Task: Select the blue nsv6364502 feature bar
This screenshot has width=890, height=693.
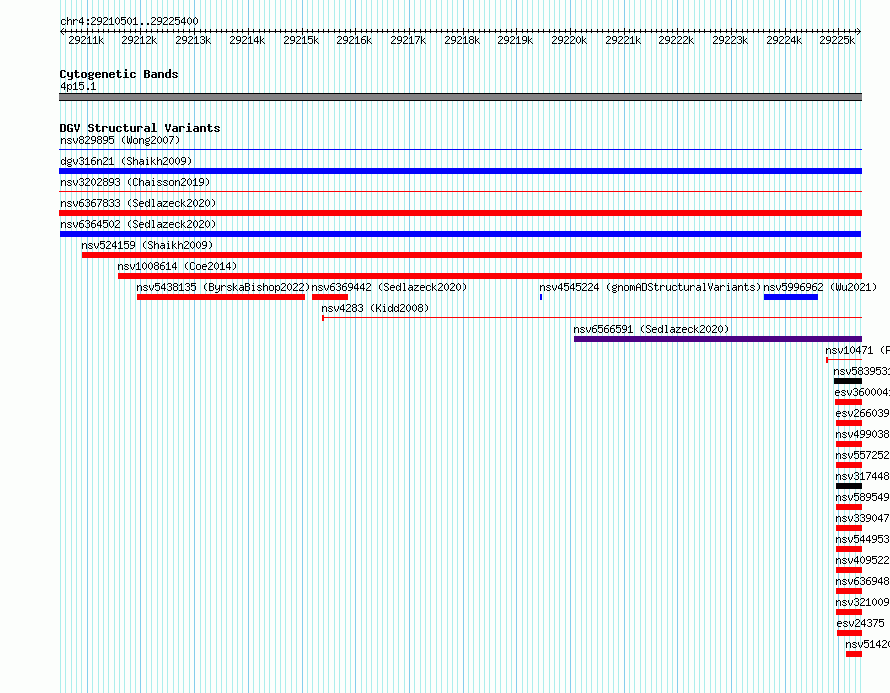Action: 460,234
